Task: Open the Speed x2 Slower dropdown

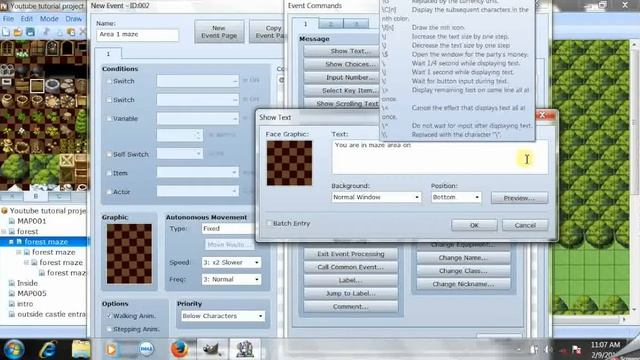Action: (x=231, y=262)
